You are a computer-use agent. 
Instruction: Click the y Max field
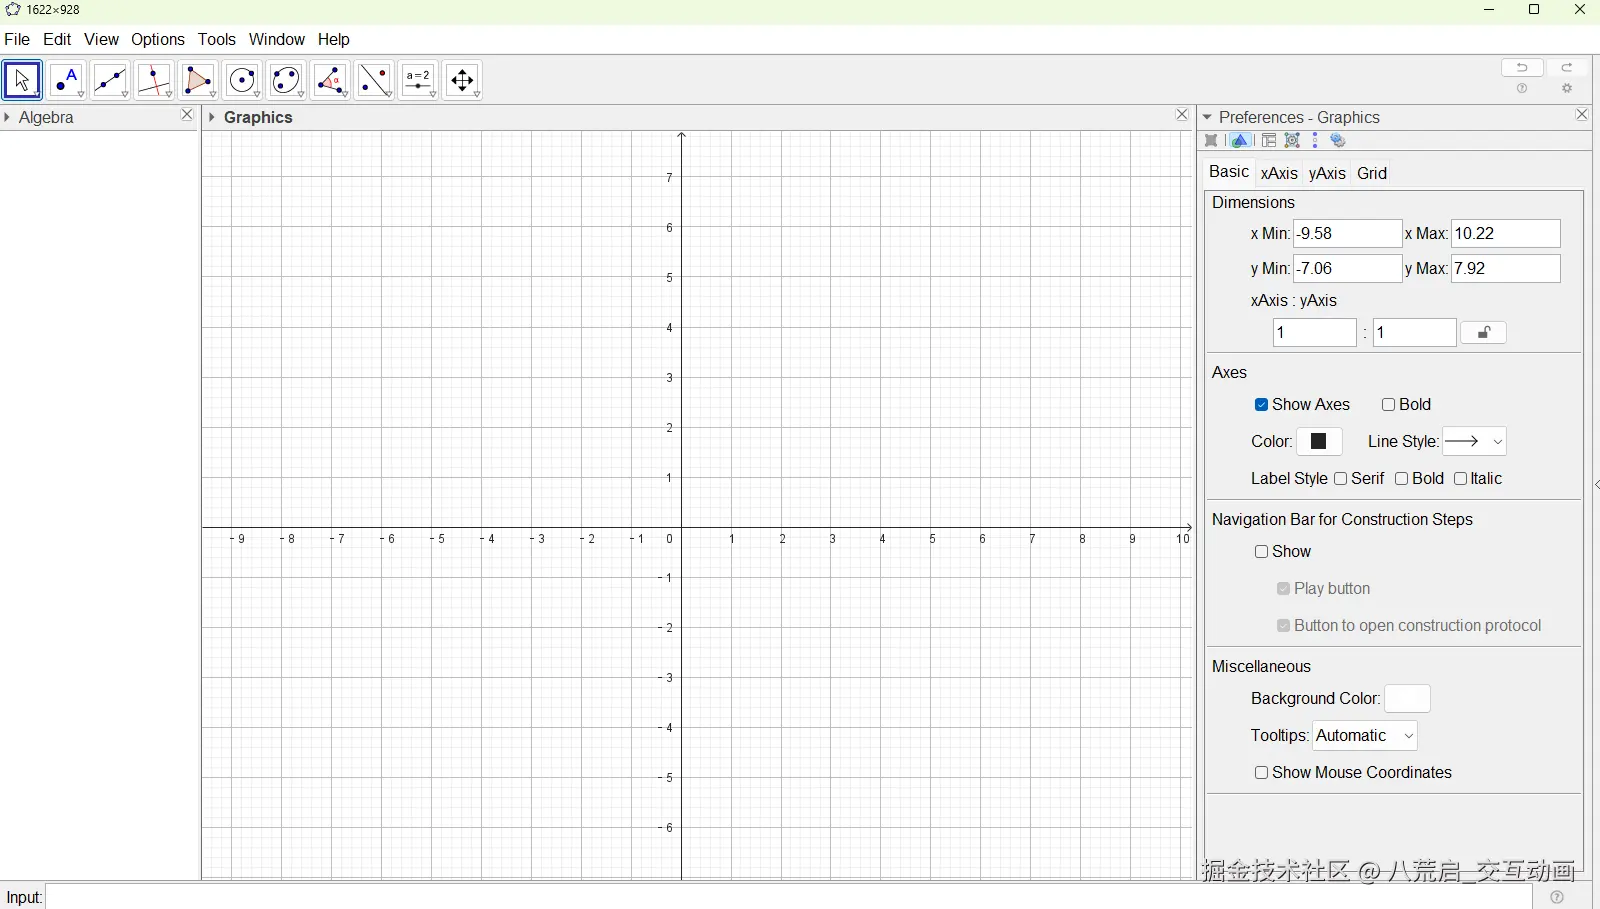[x=1506, y=269]
